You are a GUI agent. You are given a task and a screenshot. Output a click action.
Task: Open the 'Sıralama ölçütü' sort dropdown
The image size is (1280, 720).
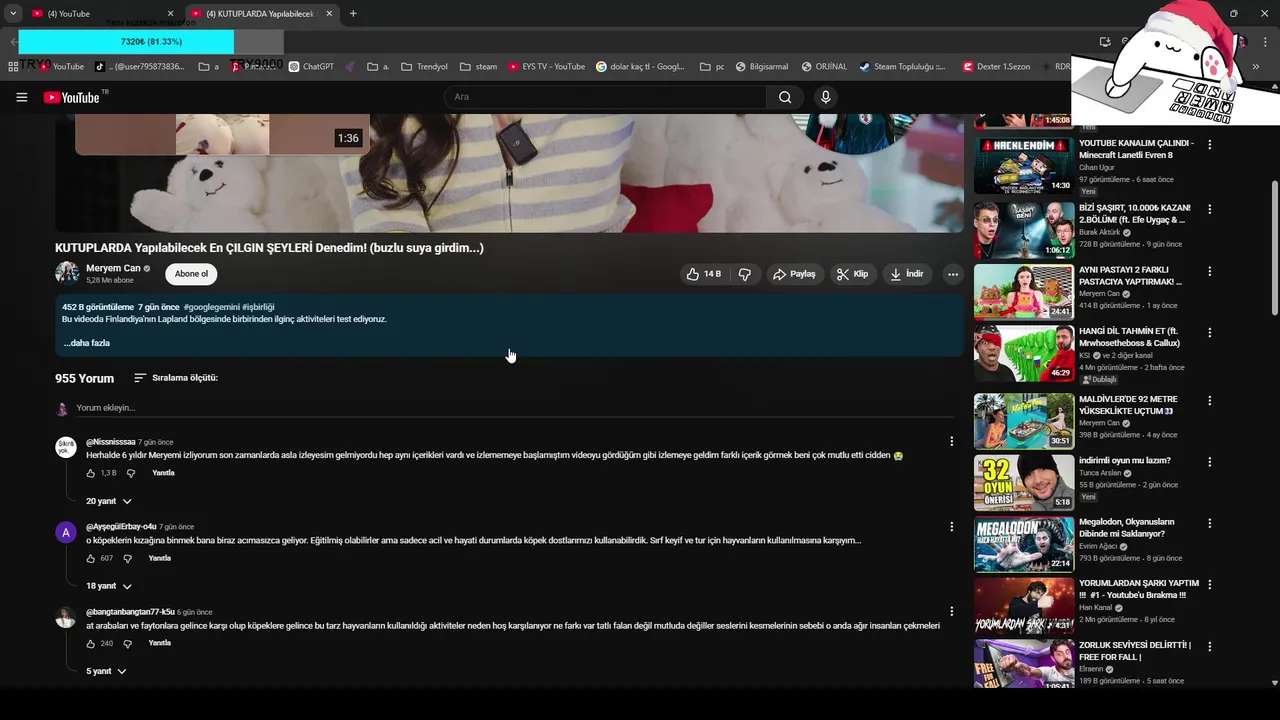pyautogui.click(x=176, y=378)
